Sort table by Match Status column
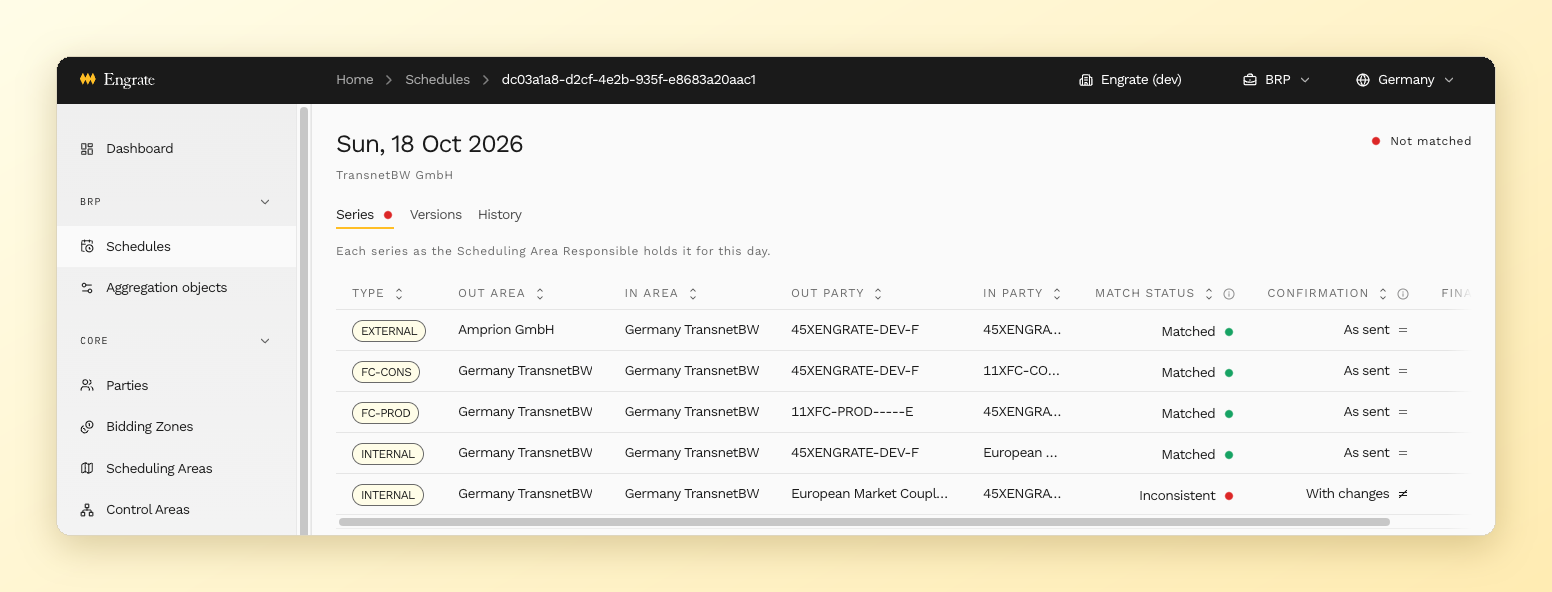The width and height of the screenshot is (1552, 592). (1209, 294)
